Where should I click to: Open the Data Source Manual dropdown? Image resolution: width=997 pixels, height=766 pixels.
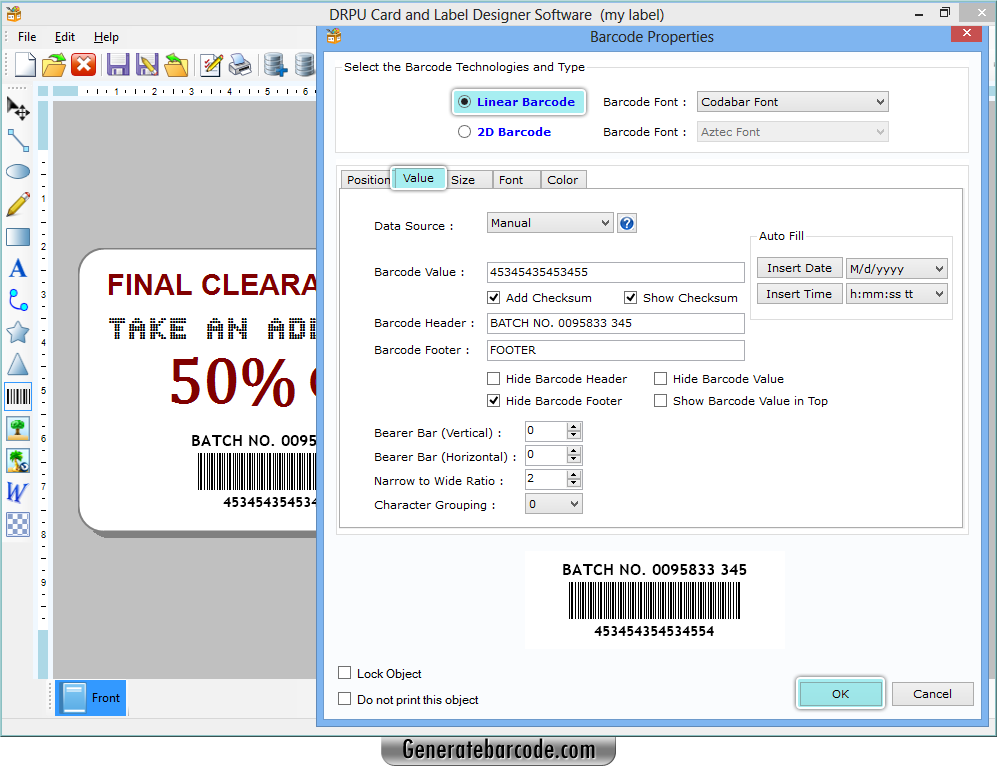pos(550,223)
